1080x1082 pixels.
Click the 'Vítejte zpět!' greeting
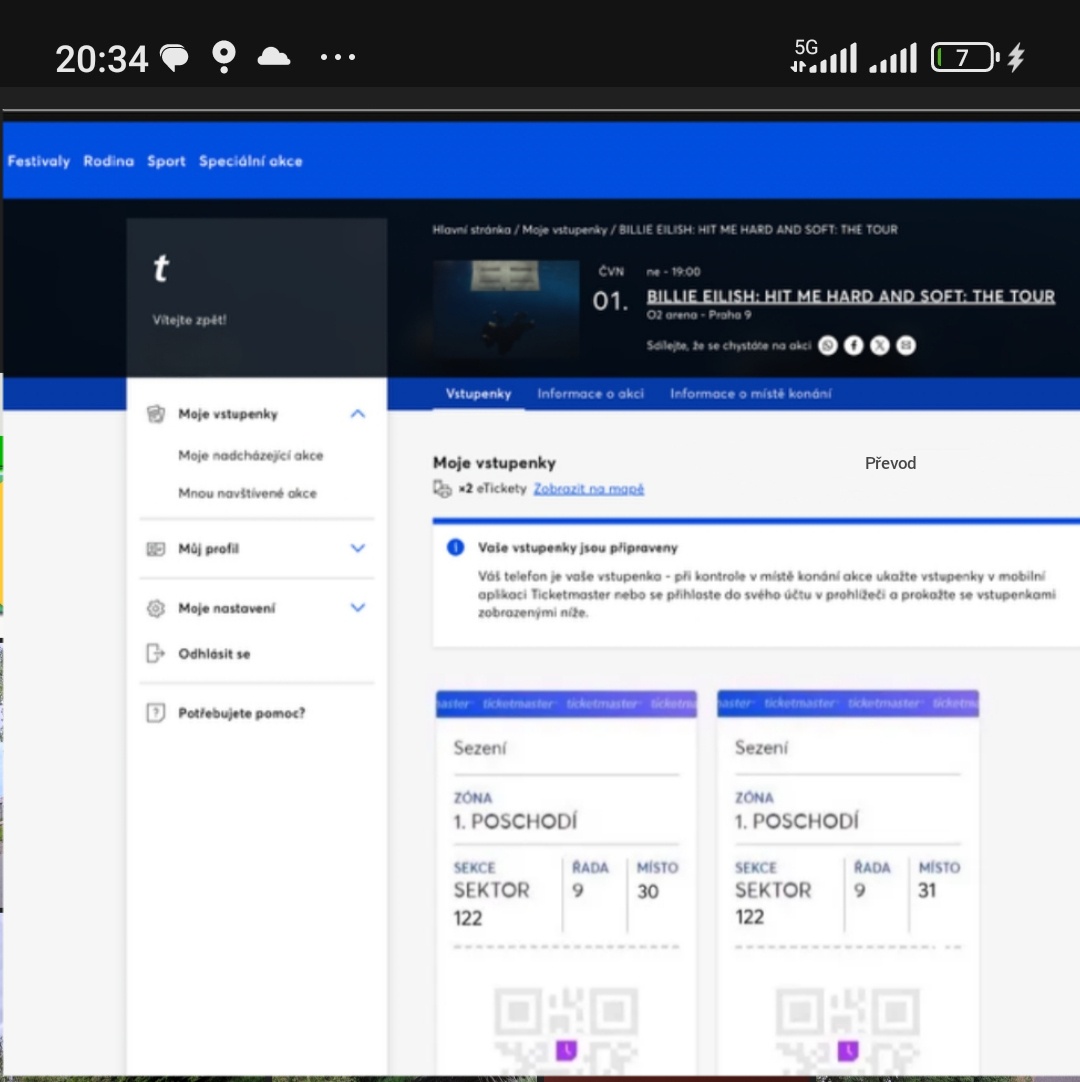[x=189, y=319]
